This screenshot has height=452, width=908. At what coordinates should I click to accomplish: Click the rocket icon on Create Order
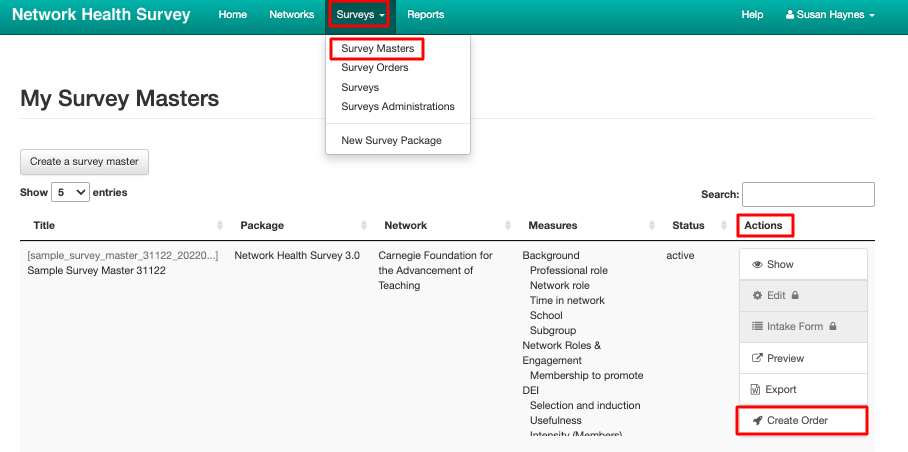pos(757,420)
